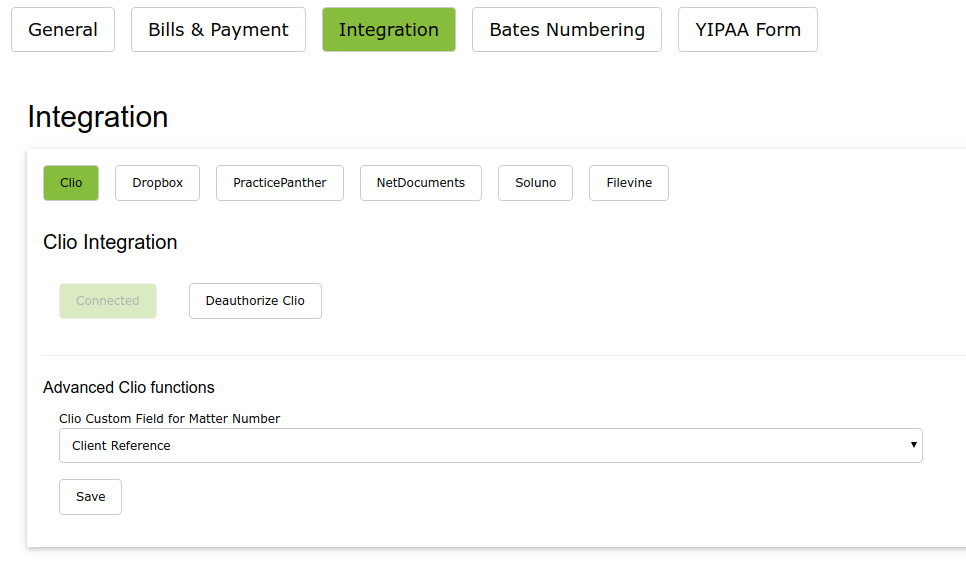Click Deauthorize Clio button

click(x=255, y=301)
